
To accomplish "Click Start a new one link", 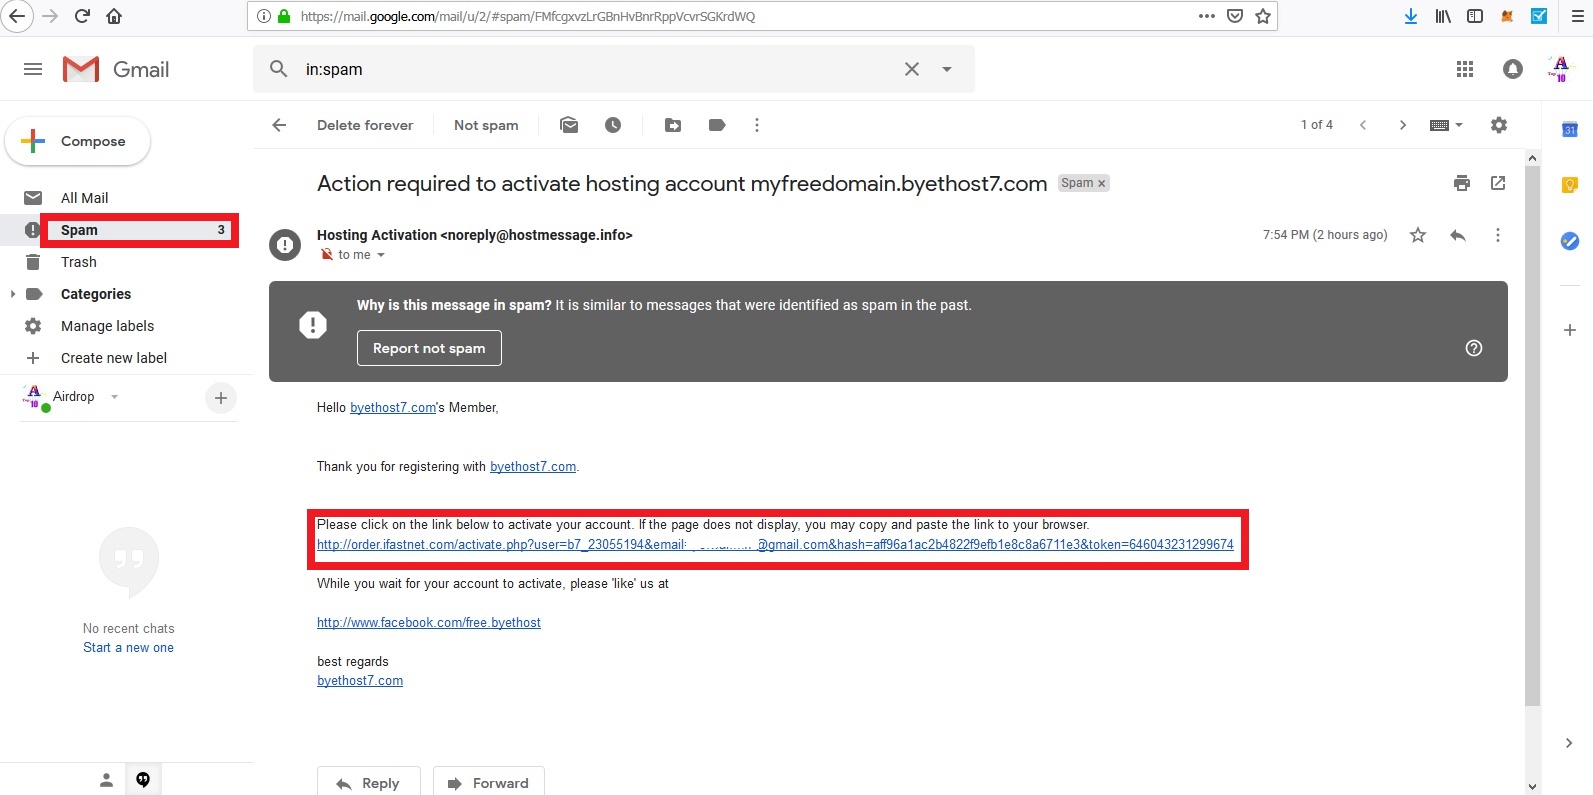I will click(128, 648).
